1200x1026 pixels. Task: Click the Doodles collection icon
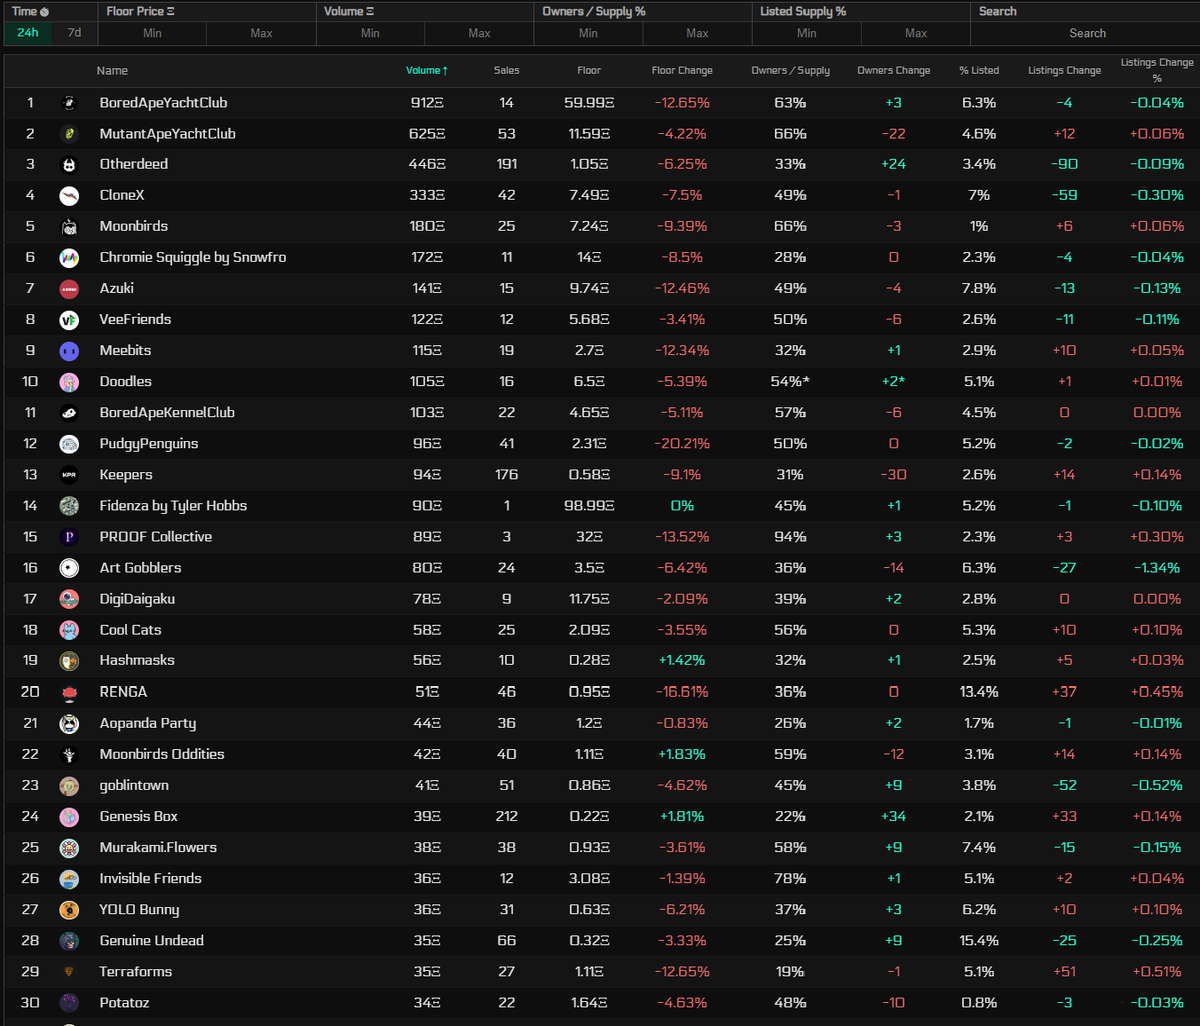(69, 381)
